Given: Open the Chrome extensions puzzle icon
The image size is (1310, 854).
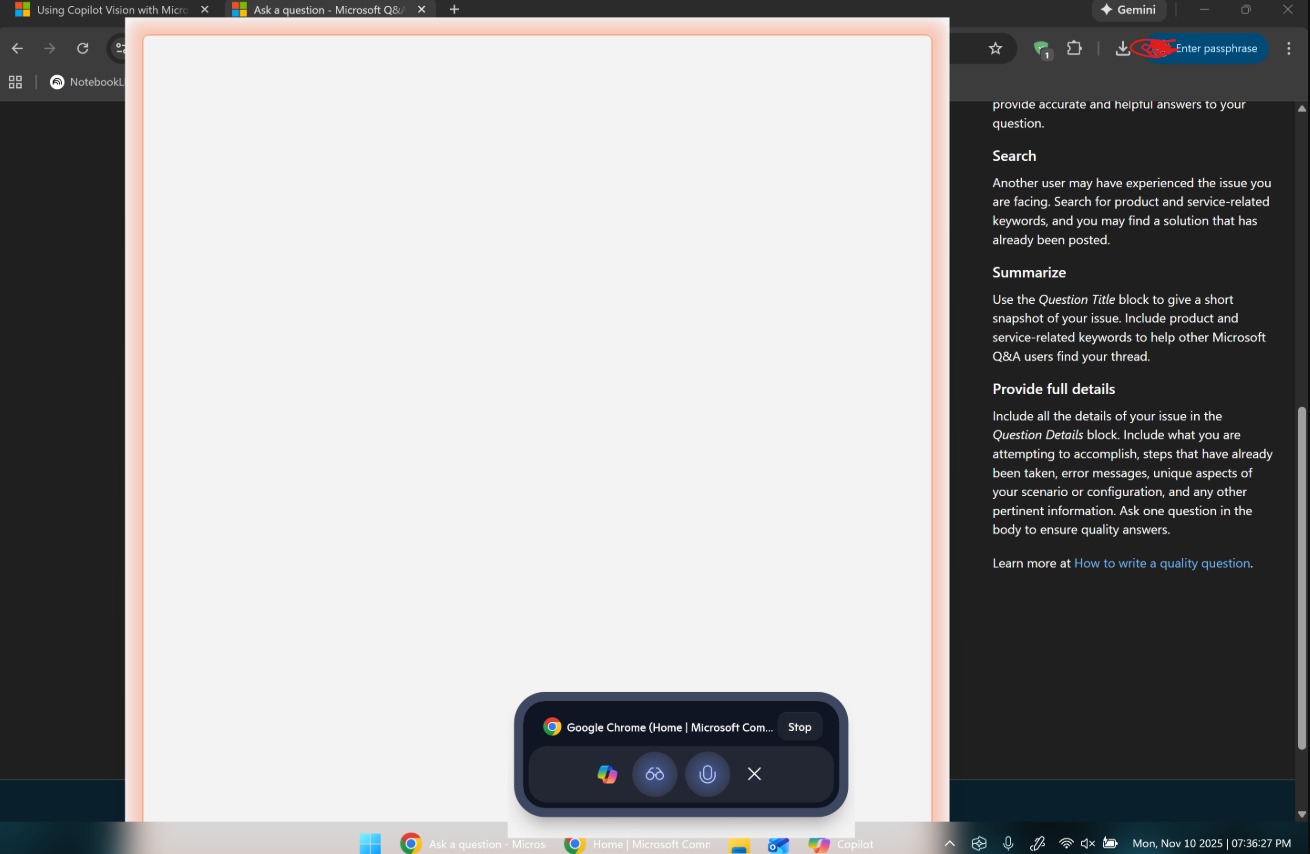Looking at the screenshot, I should [x=1074, y=47].
